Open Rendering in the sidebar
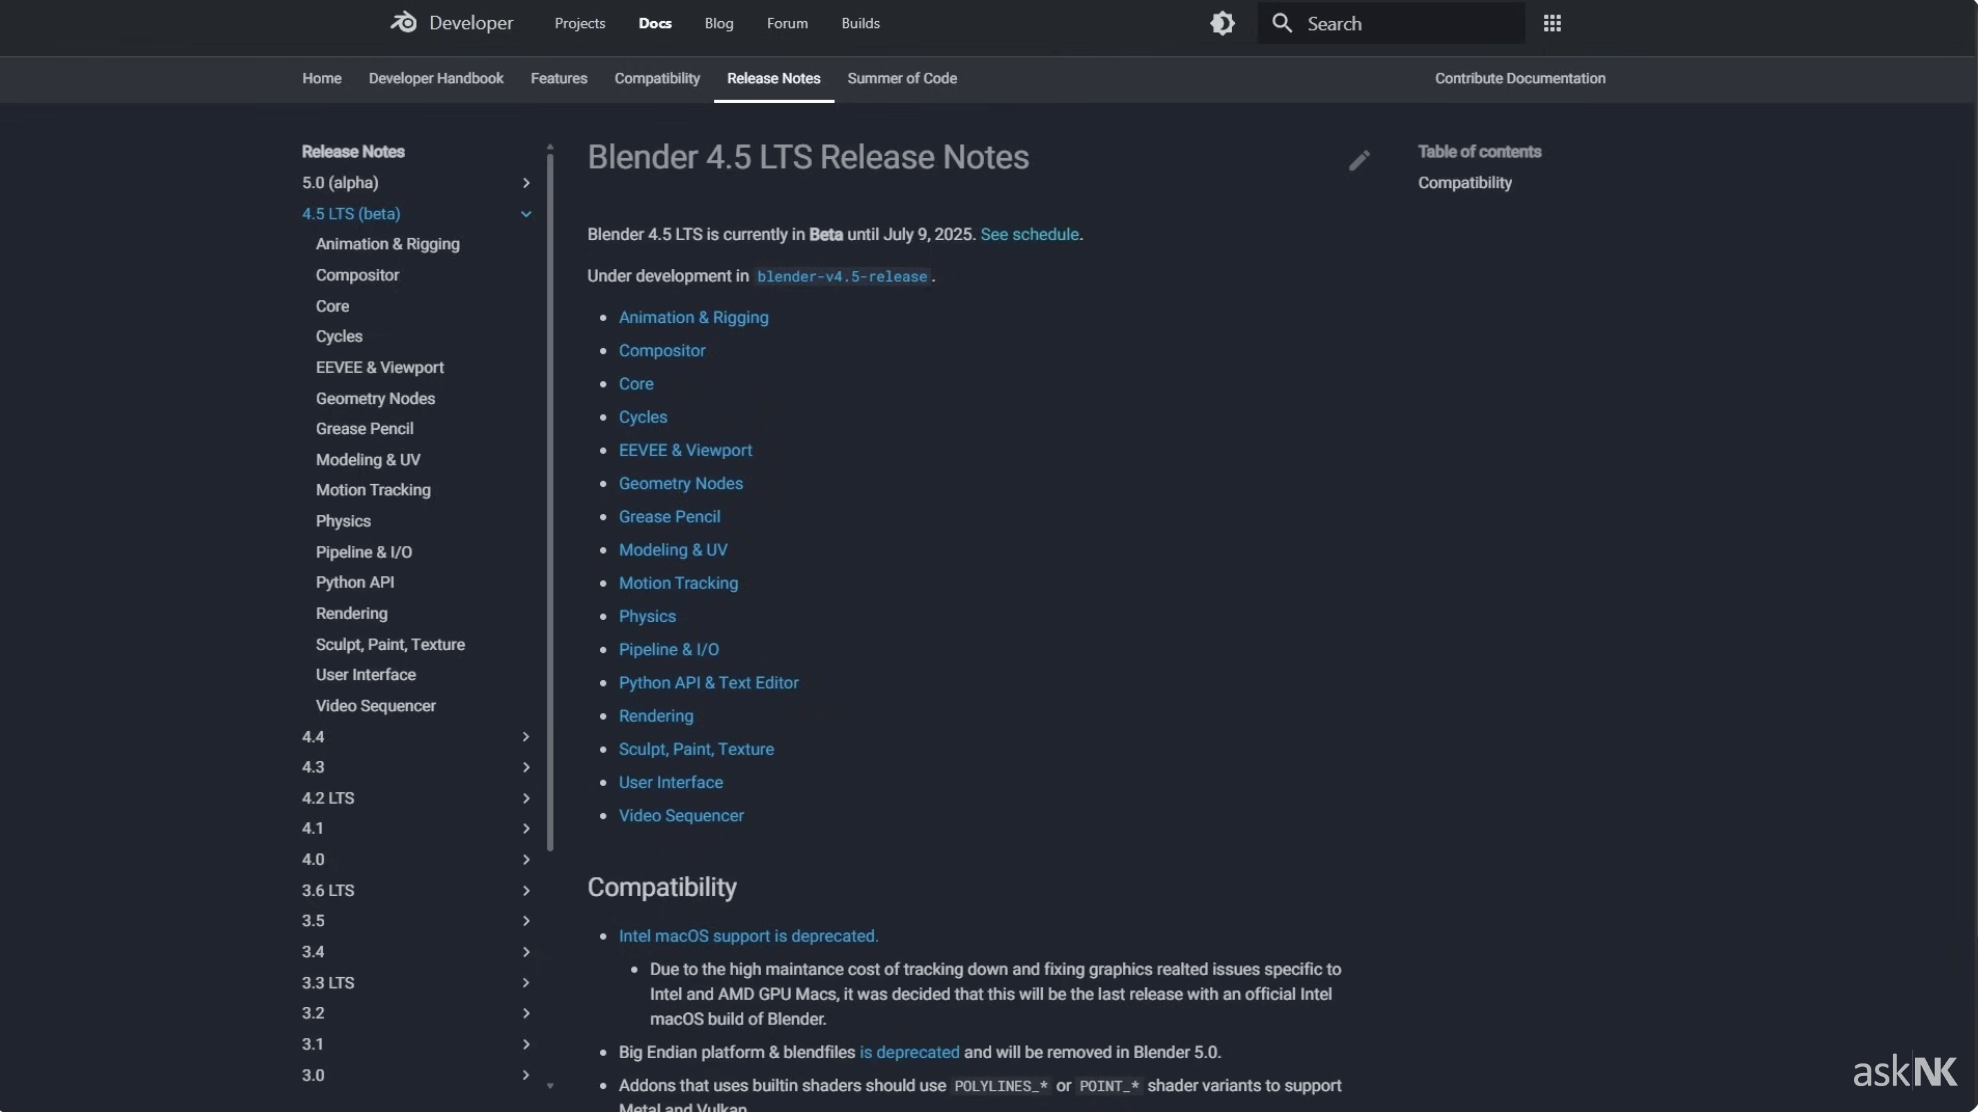 click(x=351, y=613)
